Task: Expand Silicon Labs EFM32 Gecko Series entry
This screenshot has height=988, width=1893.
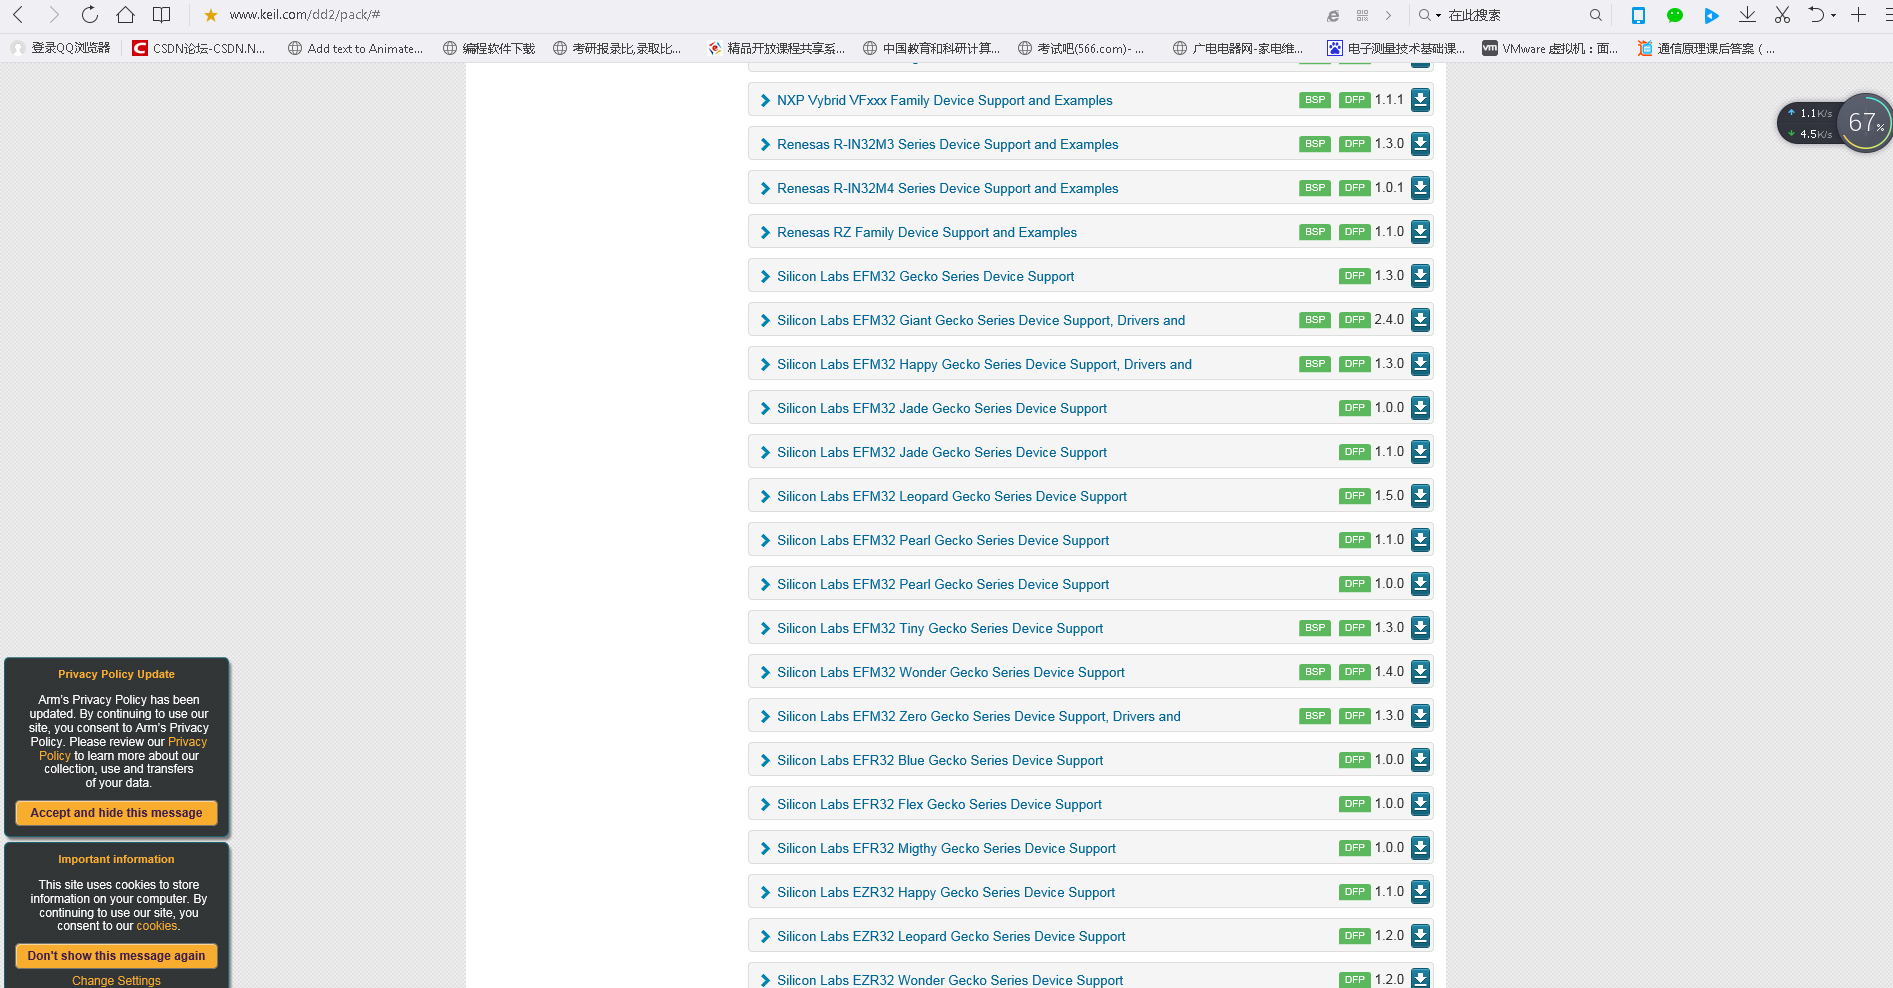Action: tap(765, 276)
